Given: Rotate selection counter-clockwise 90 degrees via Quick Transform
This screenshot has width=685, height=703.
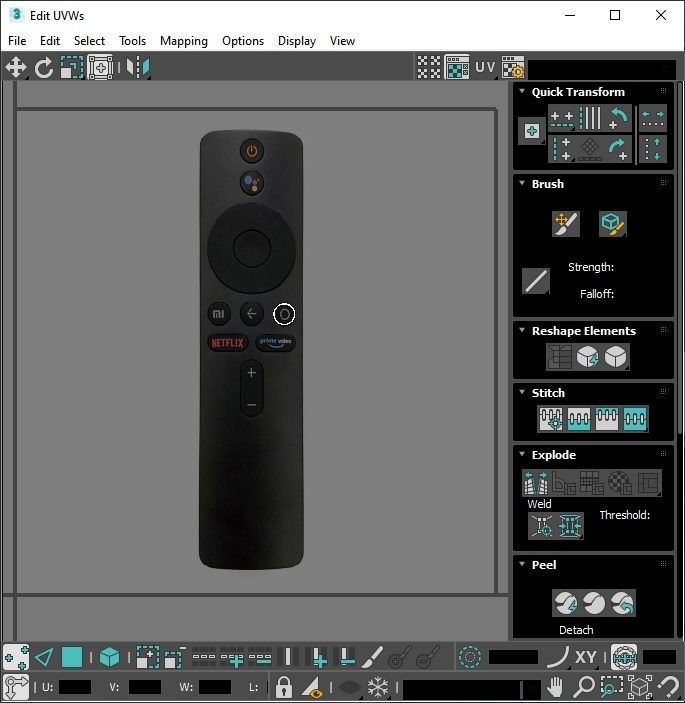Looking at the screenshot, I should [x=618, y=117].
